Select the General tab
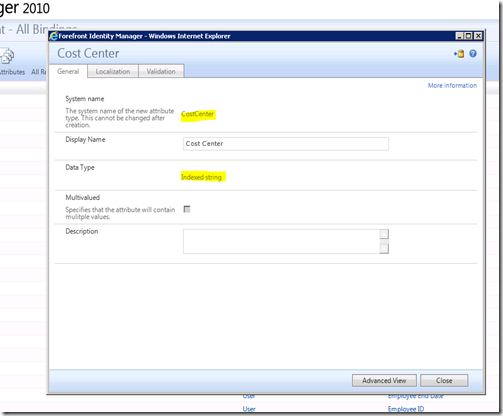The width and height of the screenshot is (503, 416). coord(68,71)
